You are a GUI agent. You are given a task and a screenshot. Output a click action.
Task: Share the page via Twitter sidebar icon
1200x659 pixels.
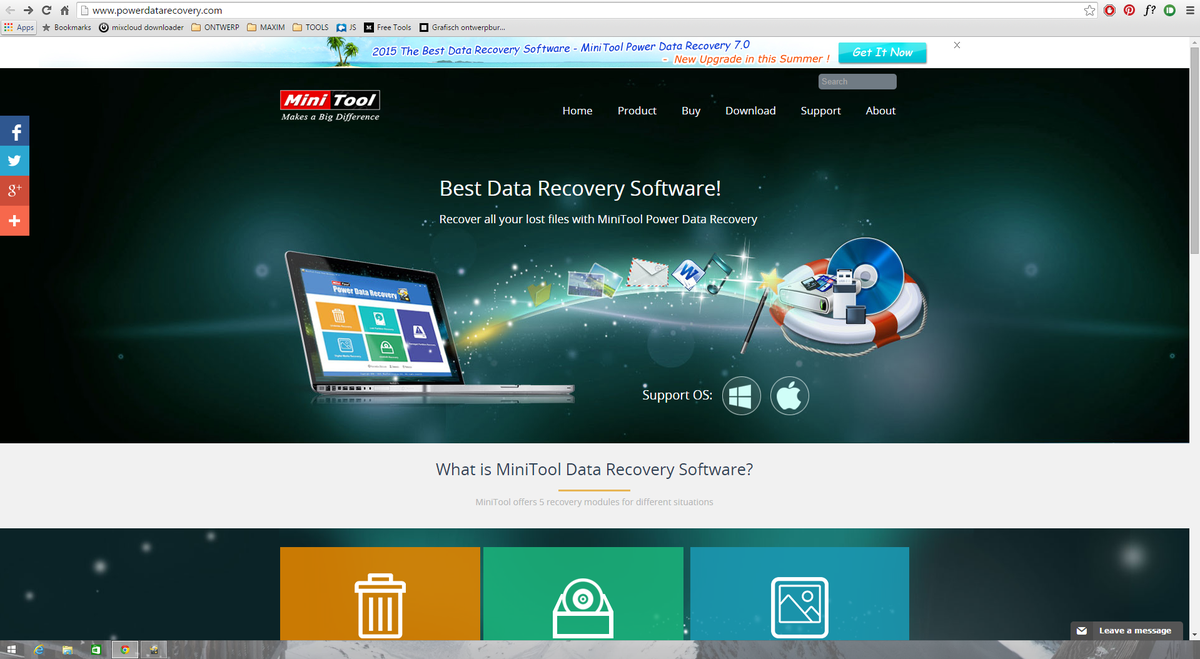pos(14,160)
